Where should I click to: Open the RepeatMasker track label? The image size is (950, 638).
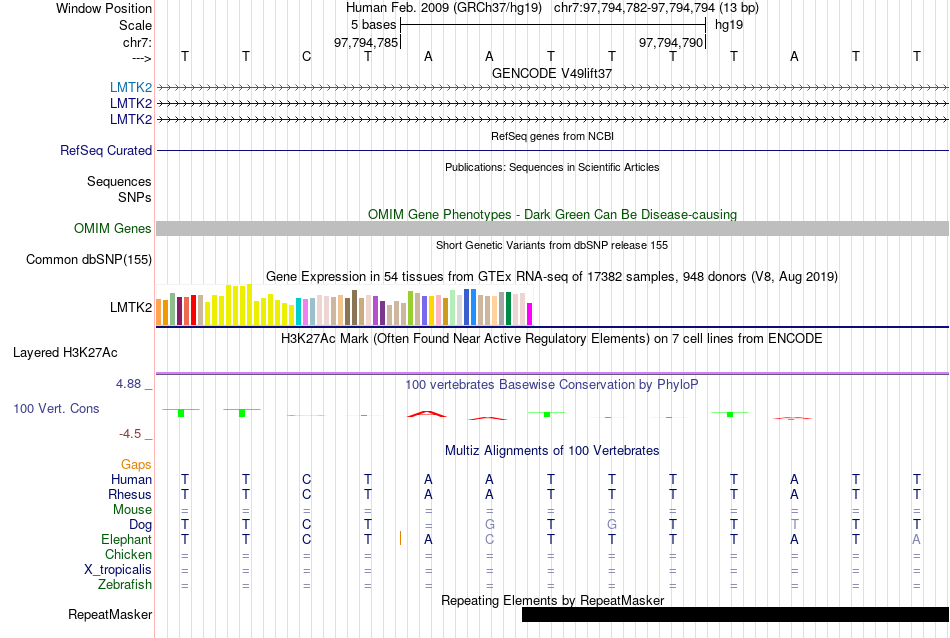click(x=110, y=614)
